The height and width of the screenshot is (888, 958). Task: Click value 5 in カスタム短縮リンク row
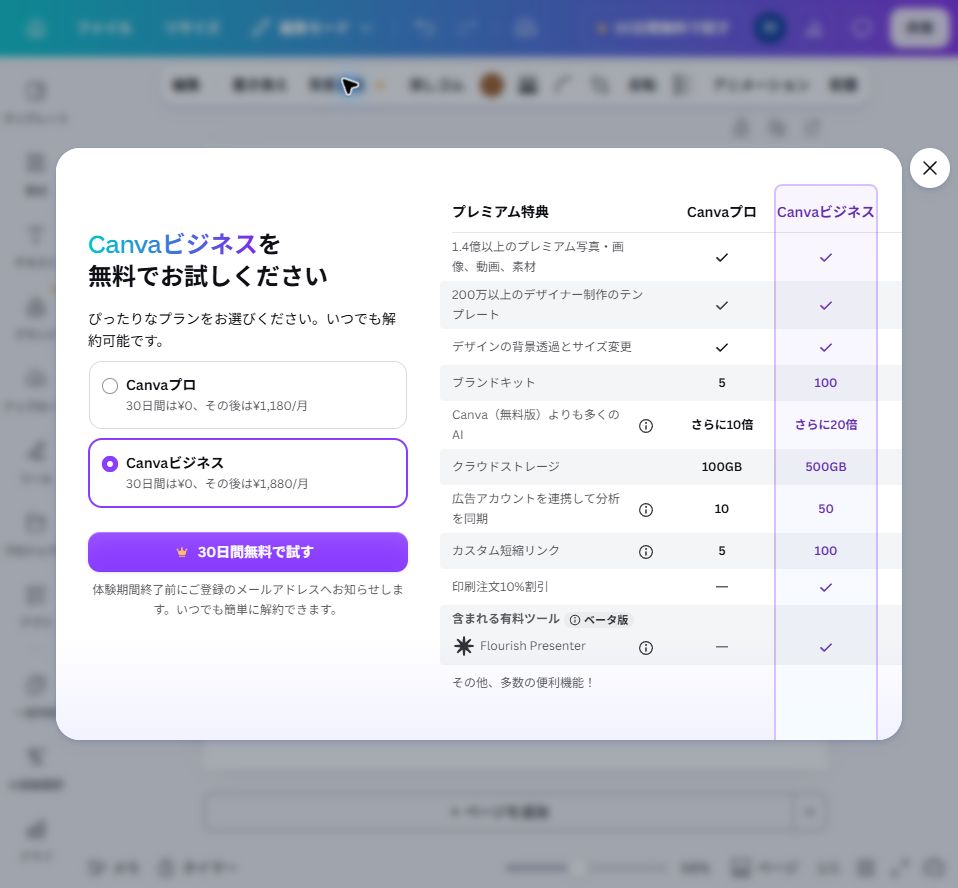722,551
